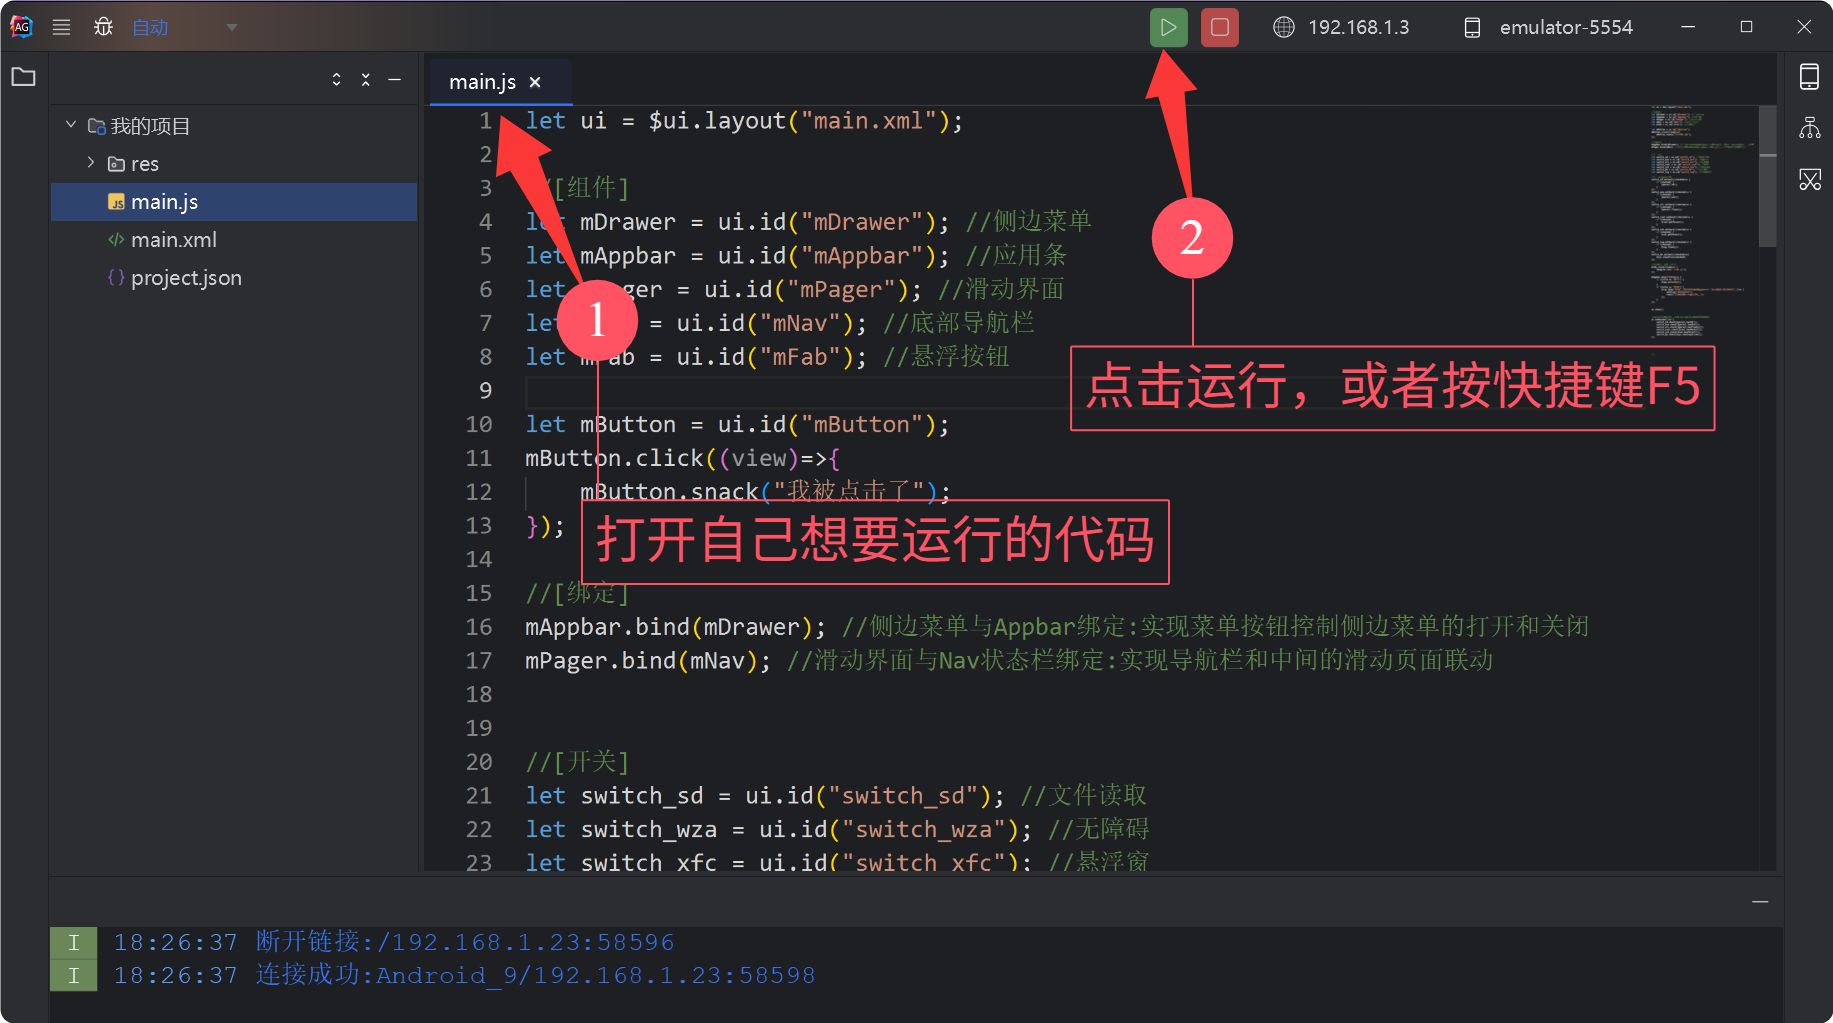
Task: Minimize the log console panel
Action: (1760, 902)
